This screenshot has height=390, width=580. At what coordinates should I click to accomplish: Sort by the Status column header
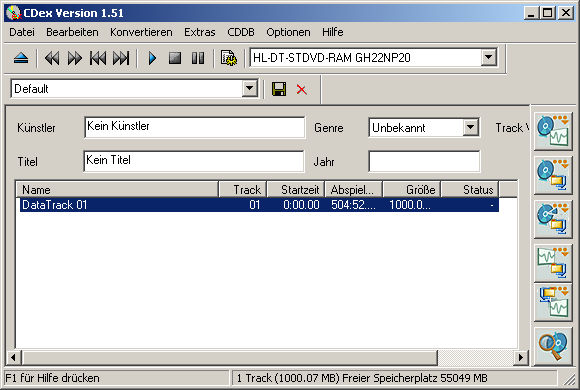[470, 189]
